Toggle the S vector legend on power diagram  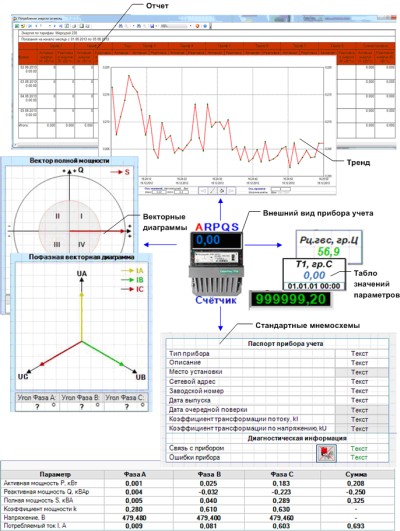coord(120,172)
